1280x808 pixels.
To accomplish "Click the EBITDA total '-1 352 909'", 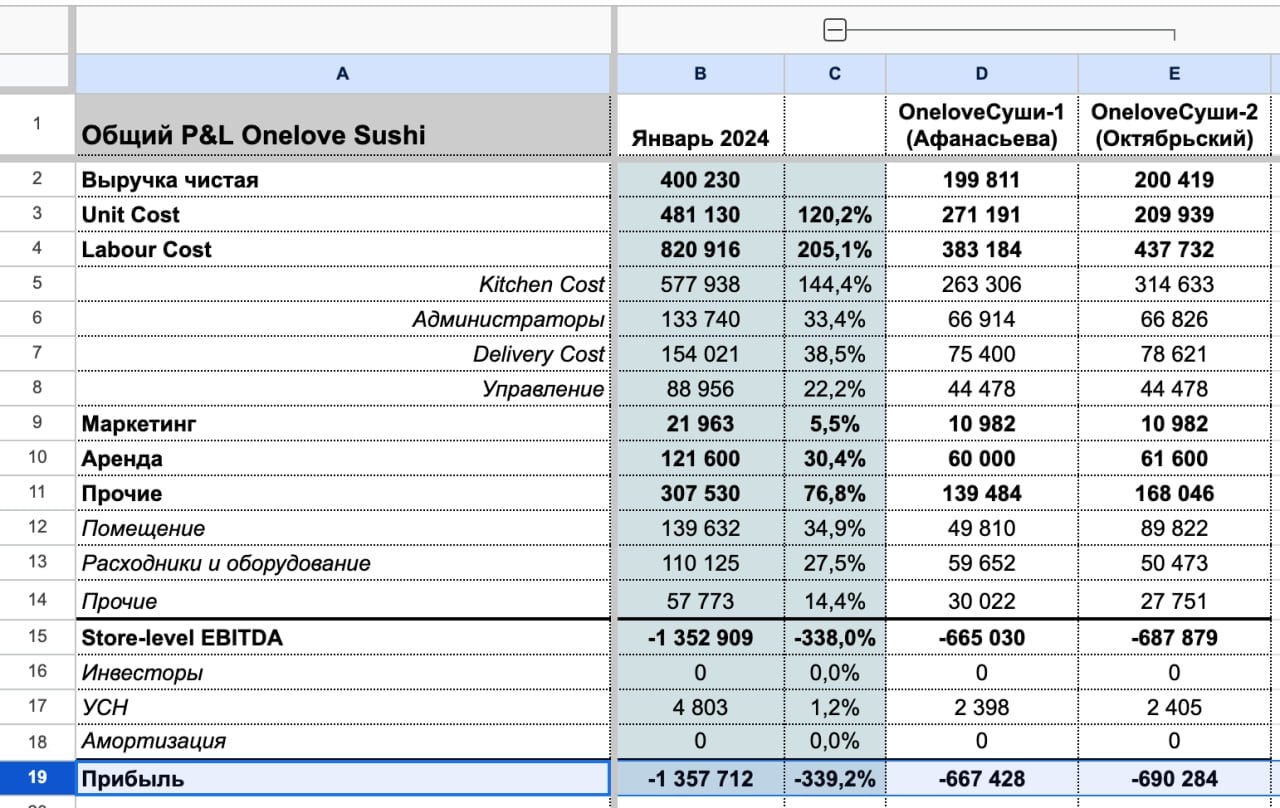I will (701, 637).
